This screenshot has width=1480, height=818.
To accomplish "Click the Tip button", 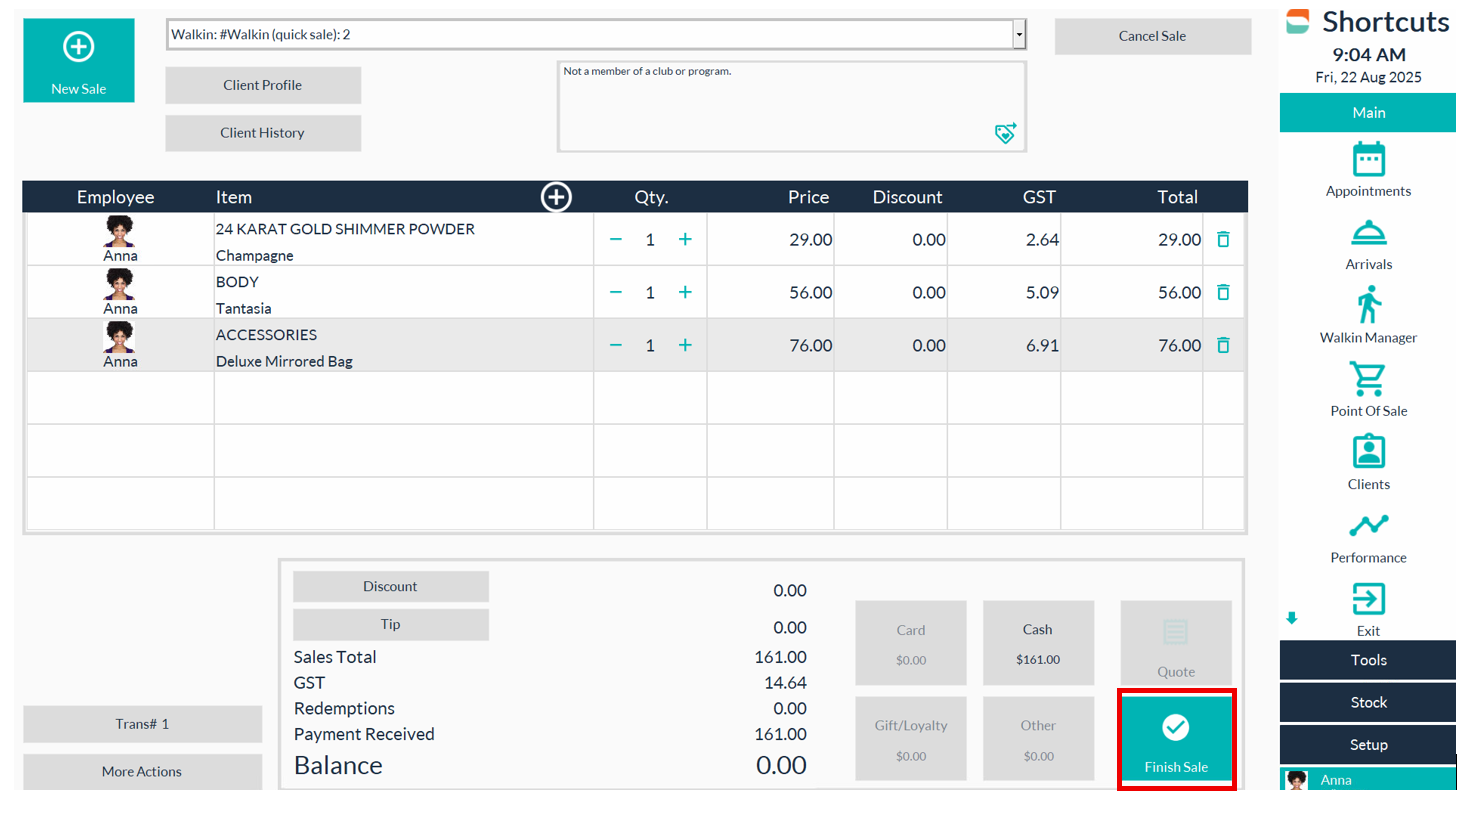I will (390, 625).
